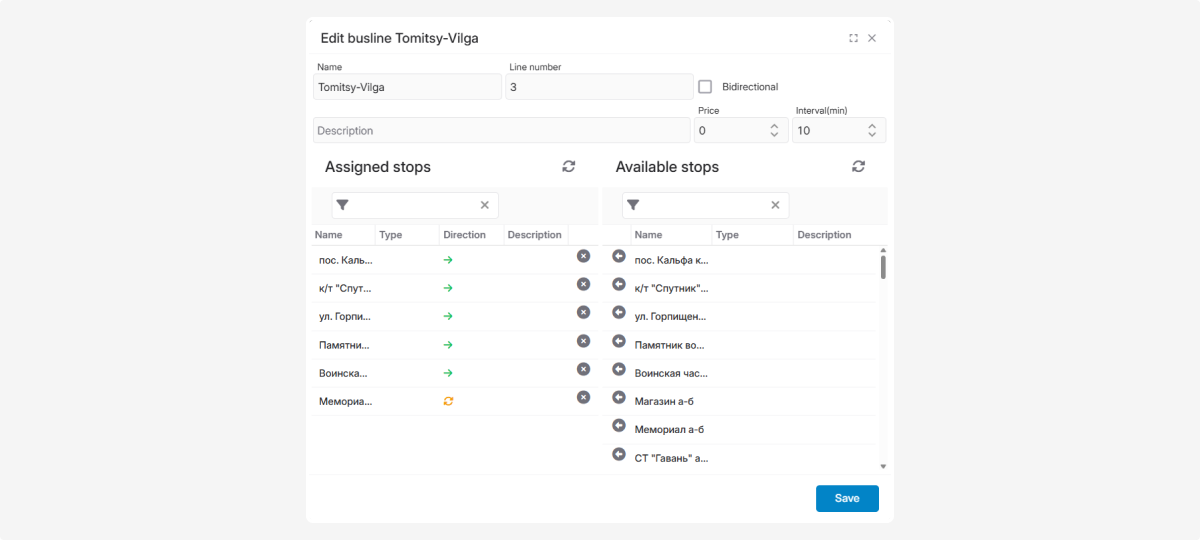
Task: Add СТ "Гавань" stop to line
Action: tap(618, 455)
